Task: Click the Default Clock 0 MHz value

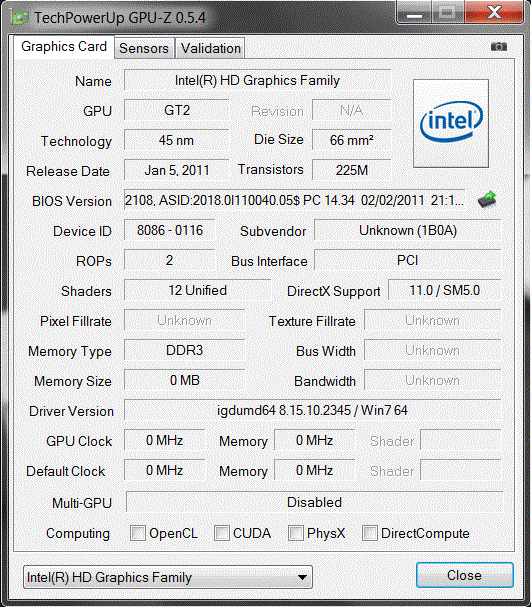Action: coord(164,470)
